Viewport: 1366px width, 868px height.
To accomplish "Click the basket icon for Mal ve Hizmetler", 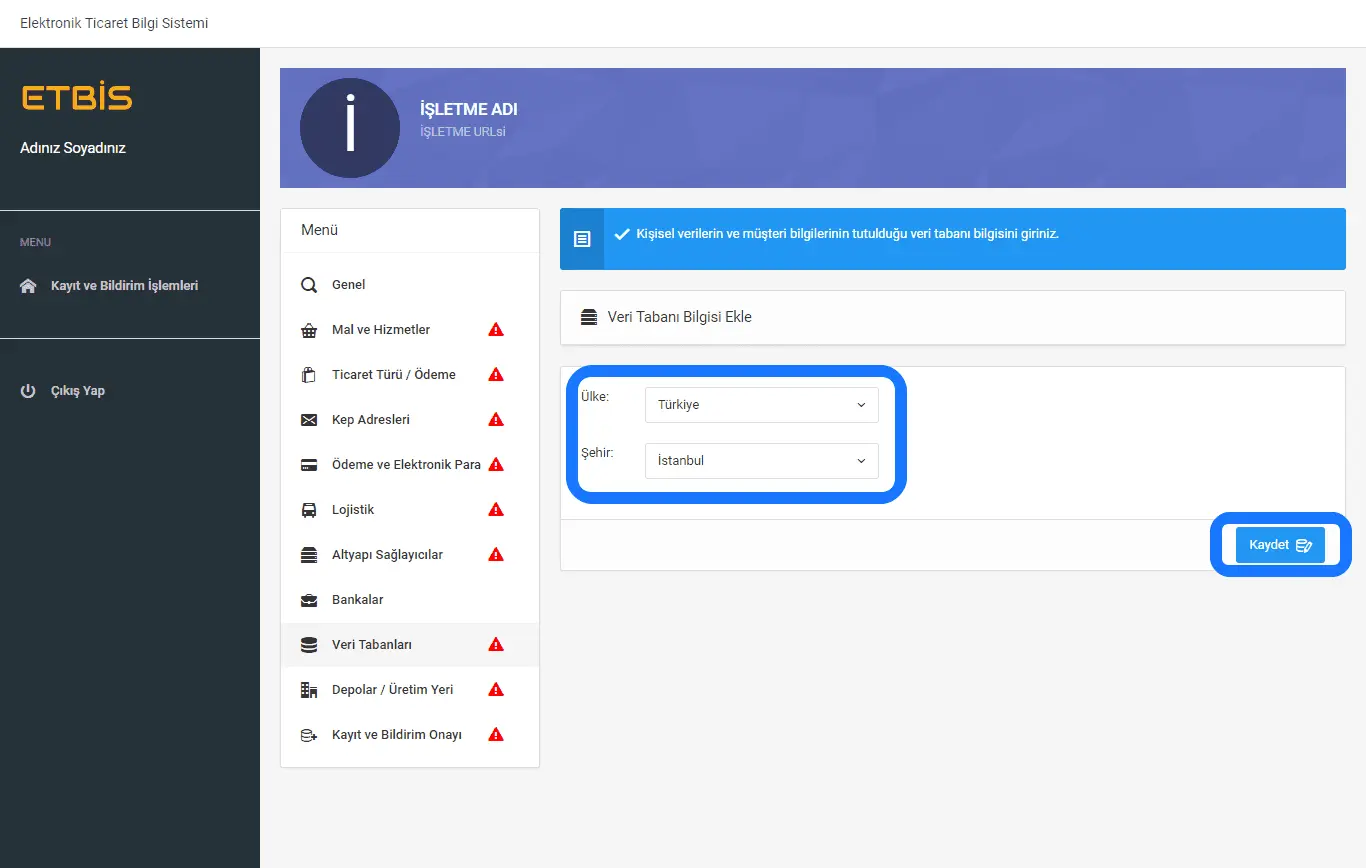I will click(x=309, y=330).
